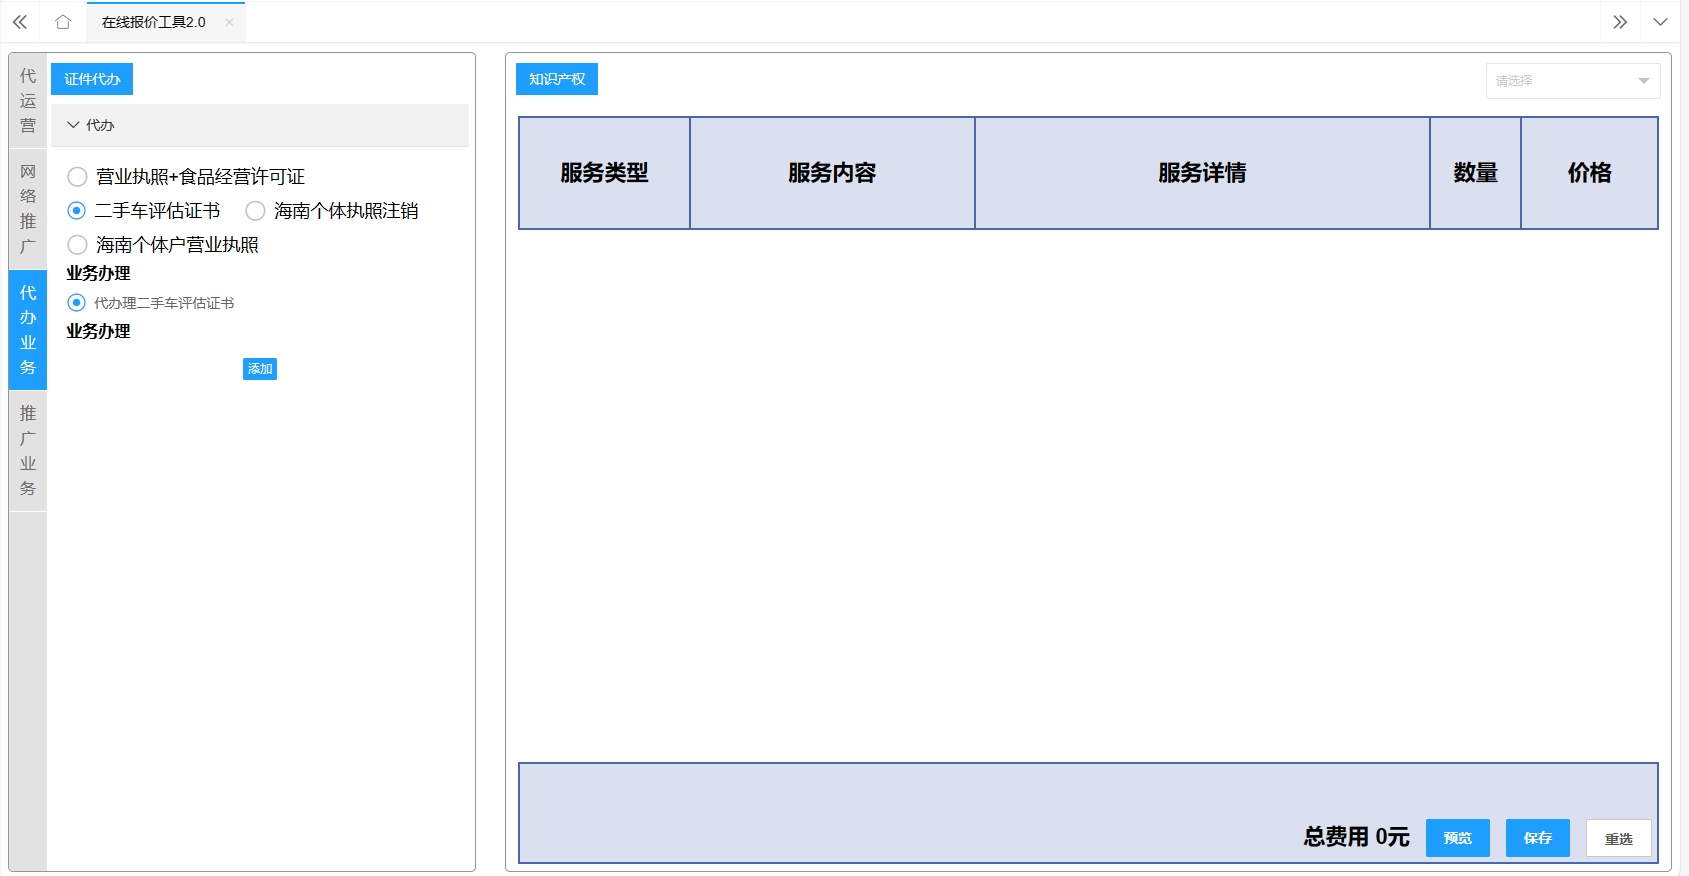Collapse the 代办 section
The width and height of the screenshot is (1689, 876).
pyautogui.click(x=73, y=125)
